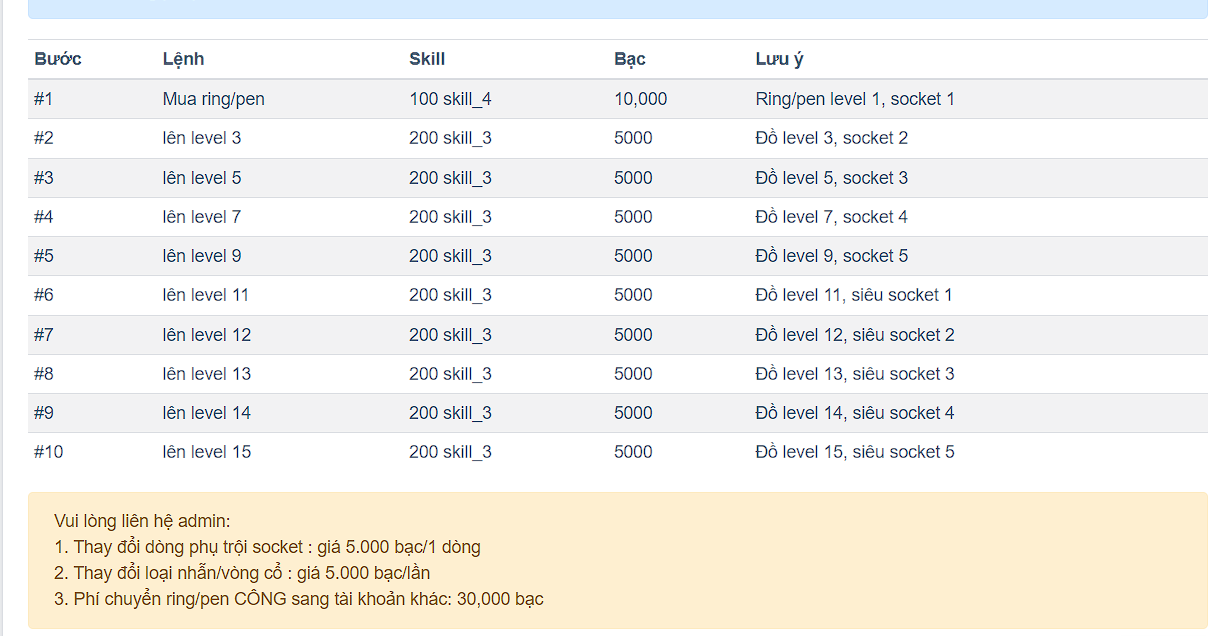Click step number "#8" in the table

(44, 374)
